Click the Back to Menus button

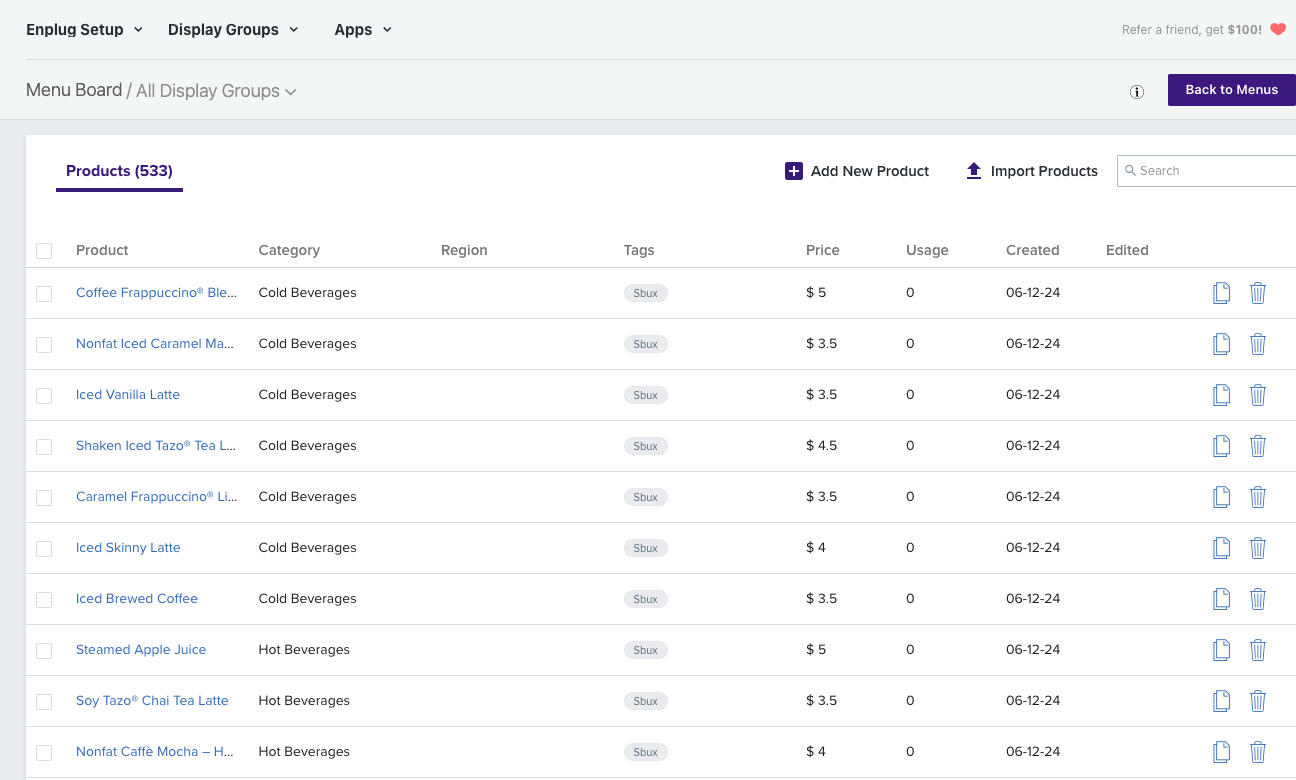1231,89
